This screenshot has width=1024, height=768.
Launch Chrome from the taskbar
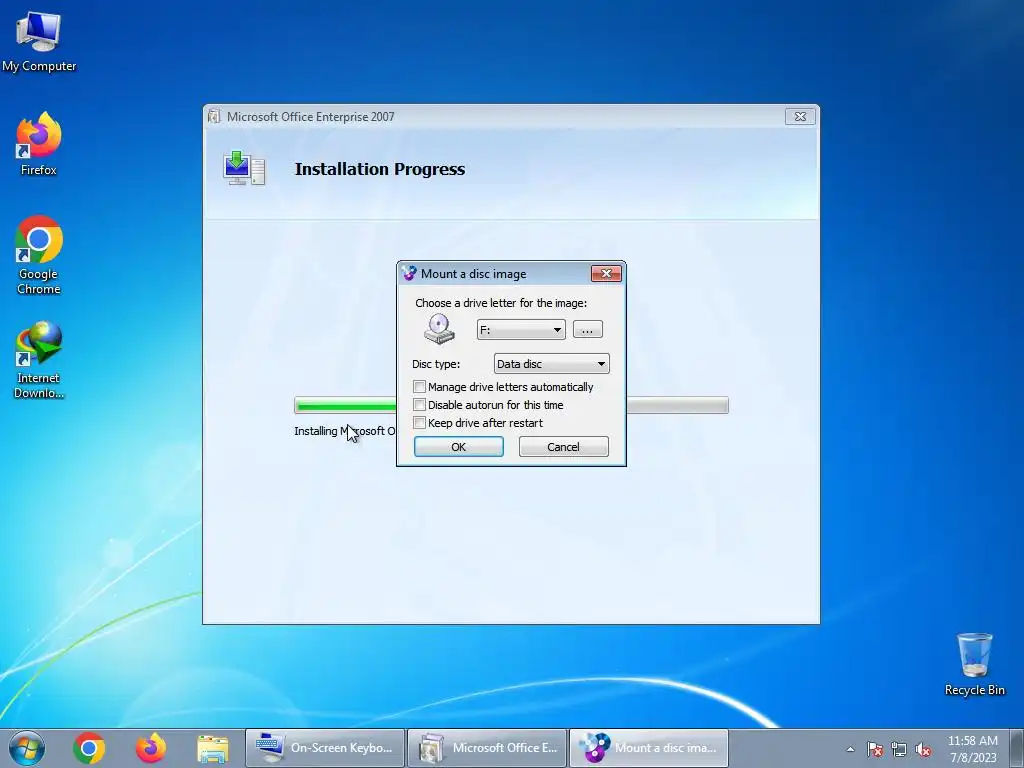pyautogui.click(x=89, y=748)
